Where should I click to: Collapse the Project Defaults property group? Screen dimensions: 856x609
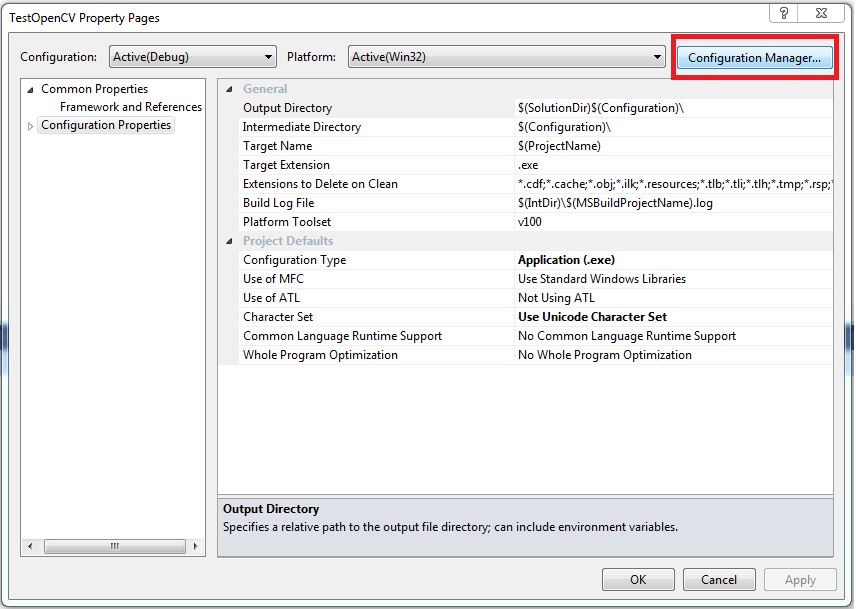point(229,241)
